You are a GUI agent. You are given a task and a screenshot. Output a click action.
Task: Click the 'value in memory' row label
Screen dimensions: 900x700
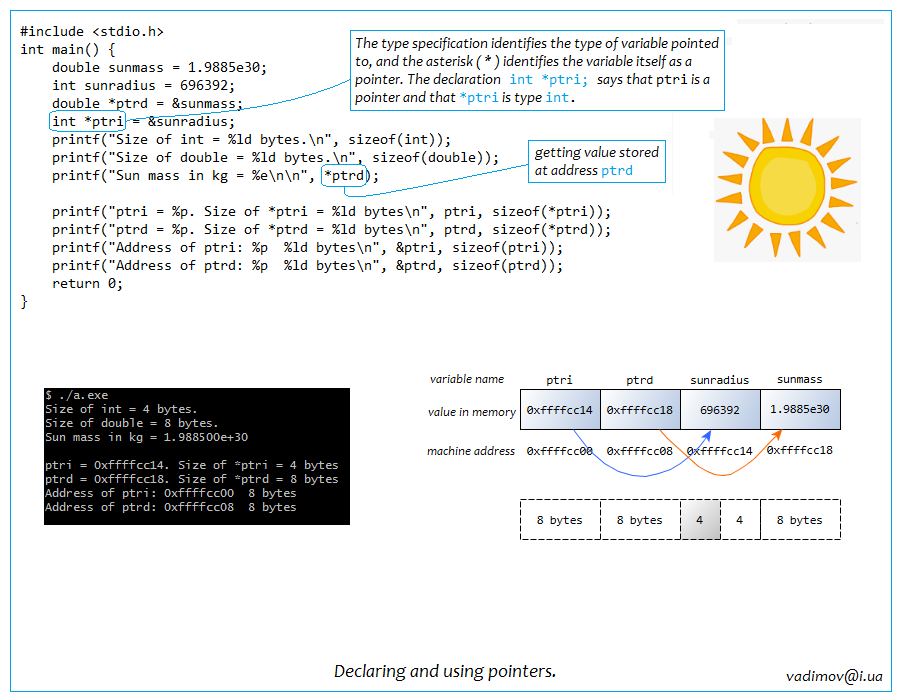click(x=471, y=412)
